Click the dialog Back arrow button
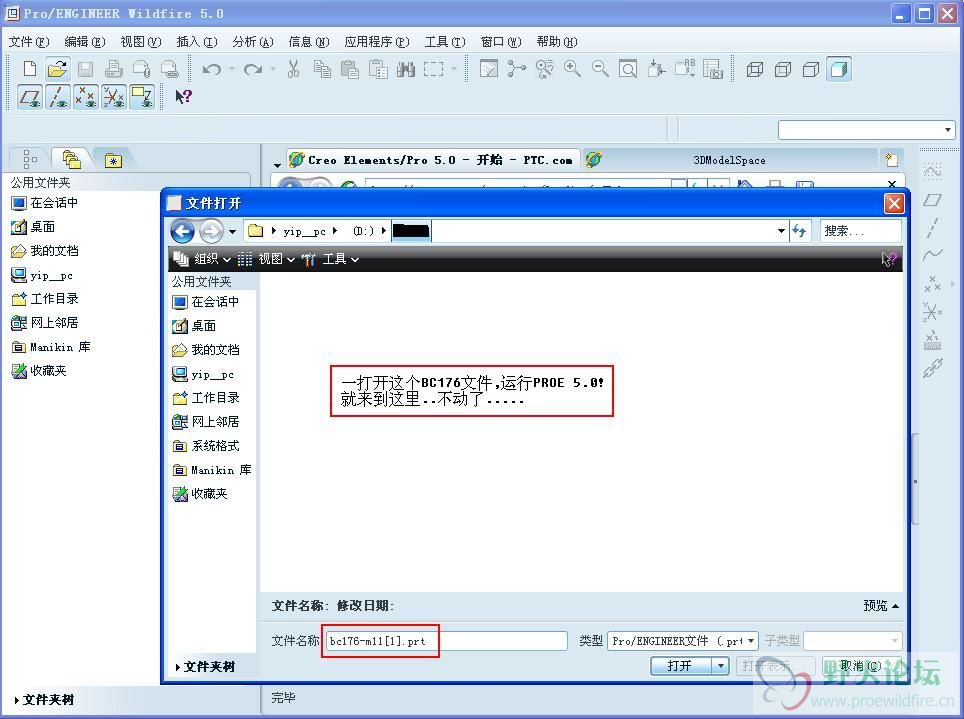Screen dimensions: 964x719 [x=183, y=231]
